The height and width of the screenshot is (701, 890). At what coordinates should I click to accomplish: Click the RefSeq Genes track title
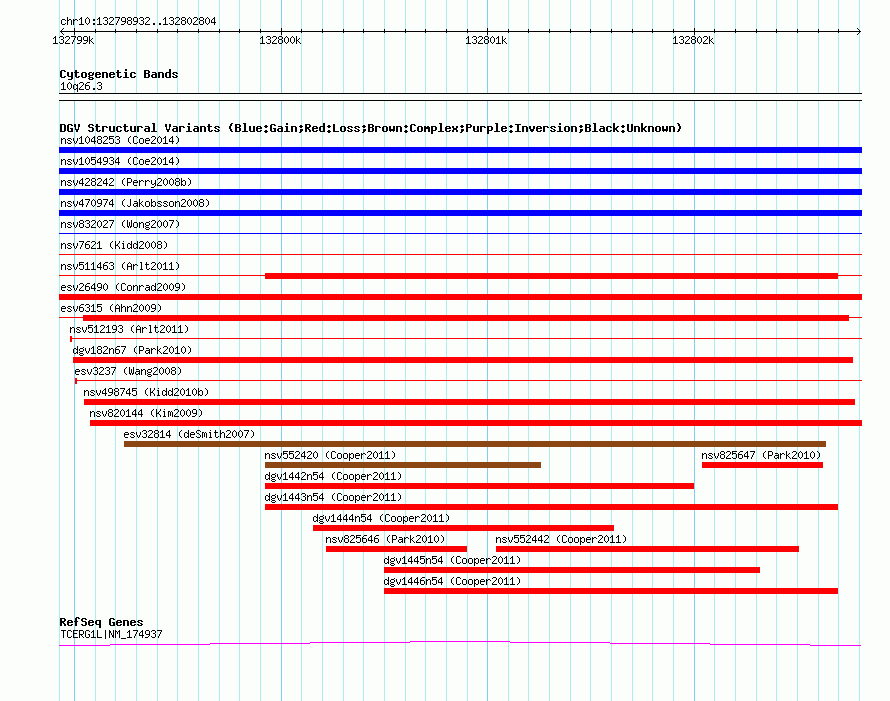tap(101, 622)
